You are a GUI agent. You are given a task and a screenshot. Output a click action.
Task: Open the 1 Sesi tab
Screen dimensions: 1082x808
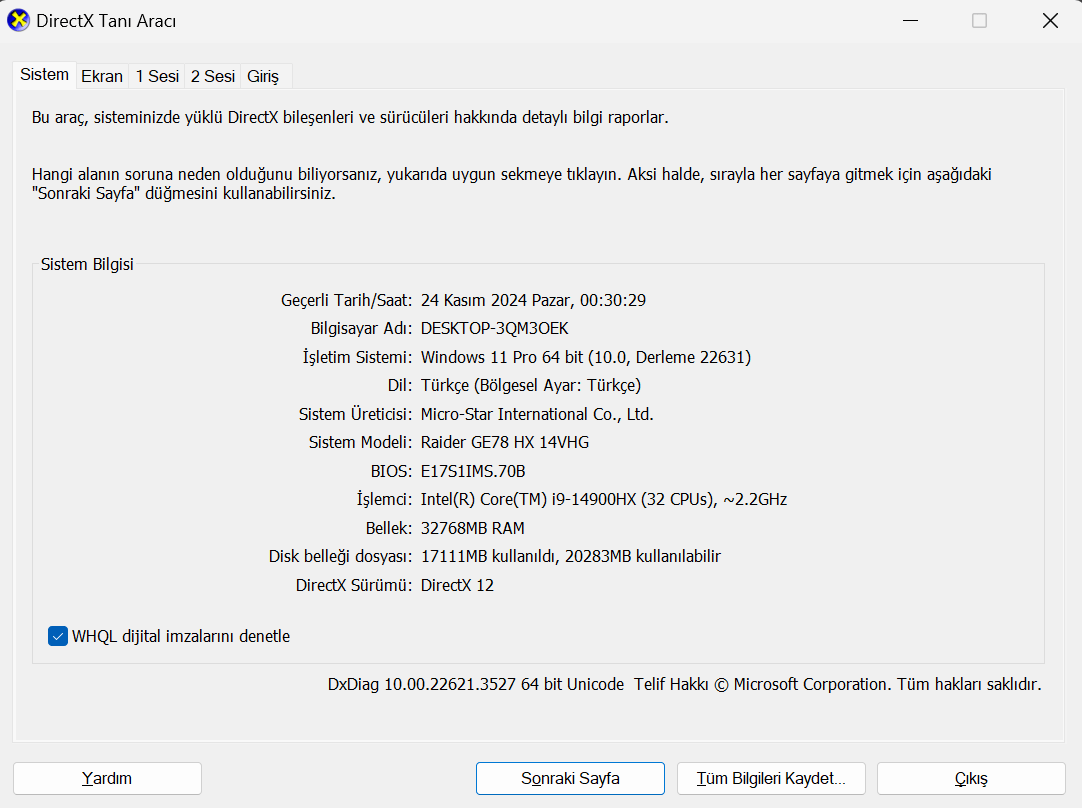[157, 76]
